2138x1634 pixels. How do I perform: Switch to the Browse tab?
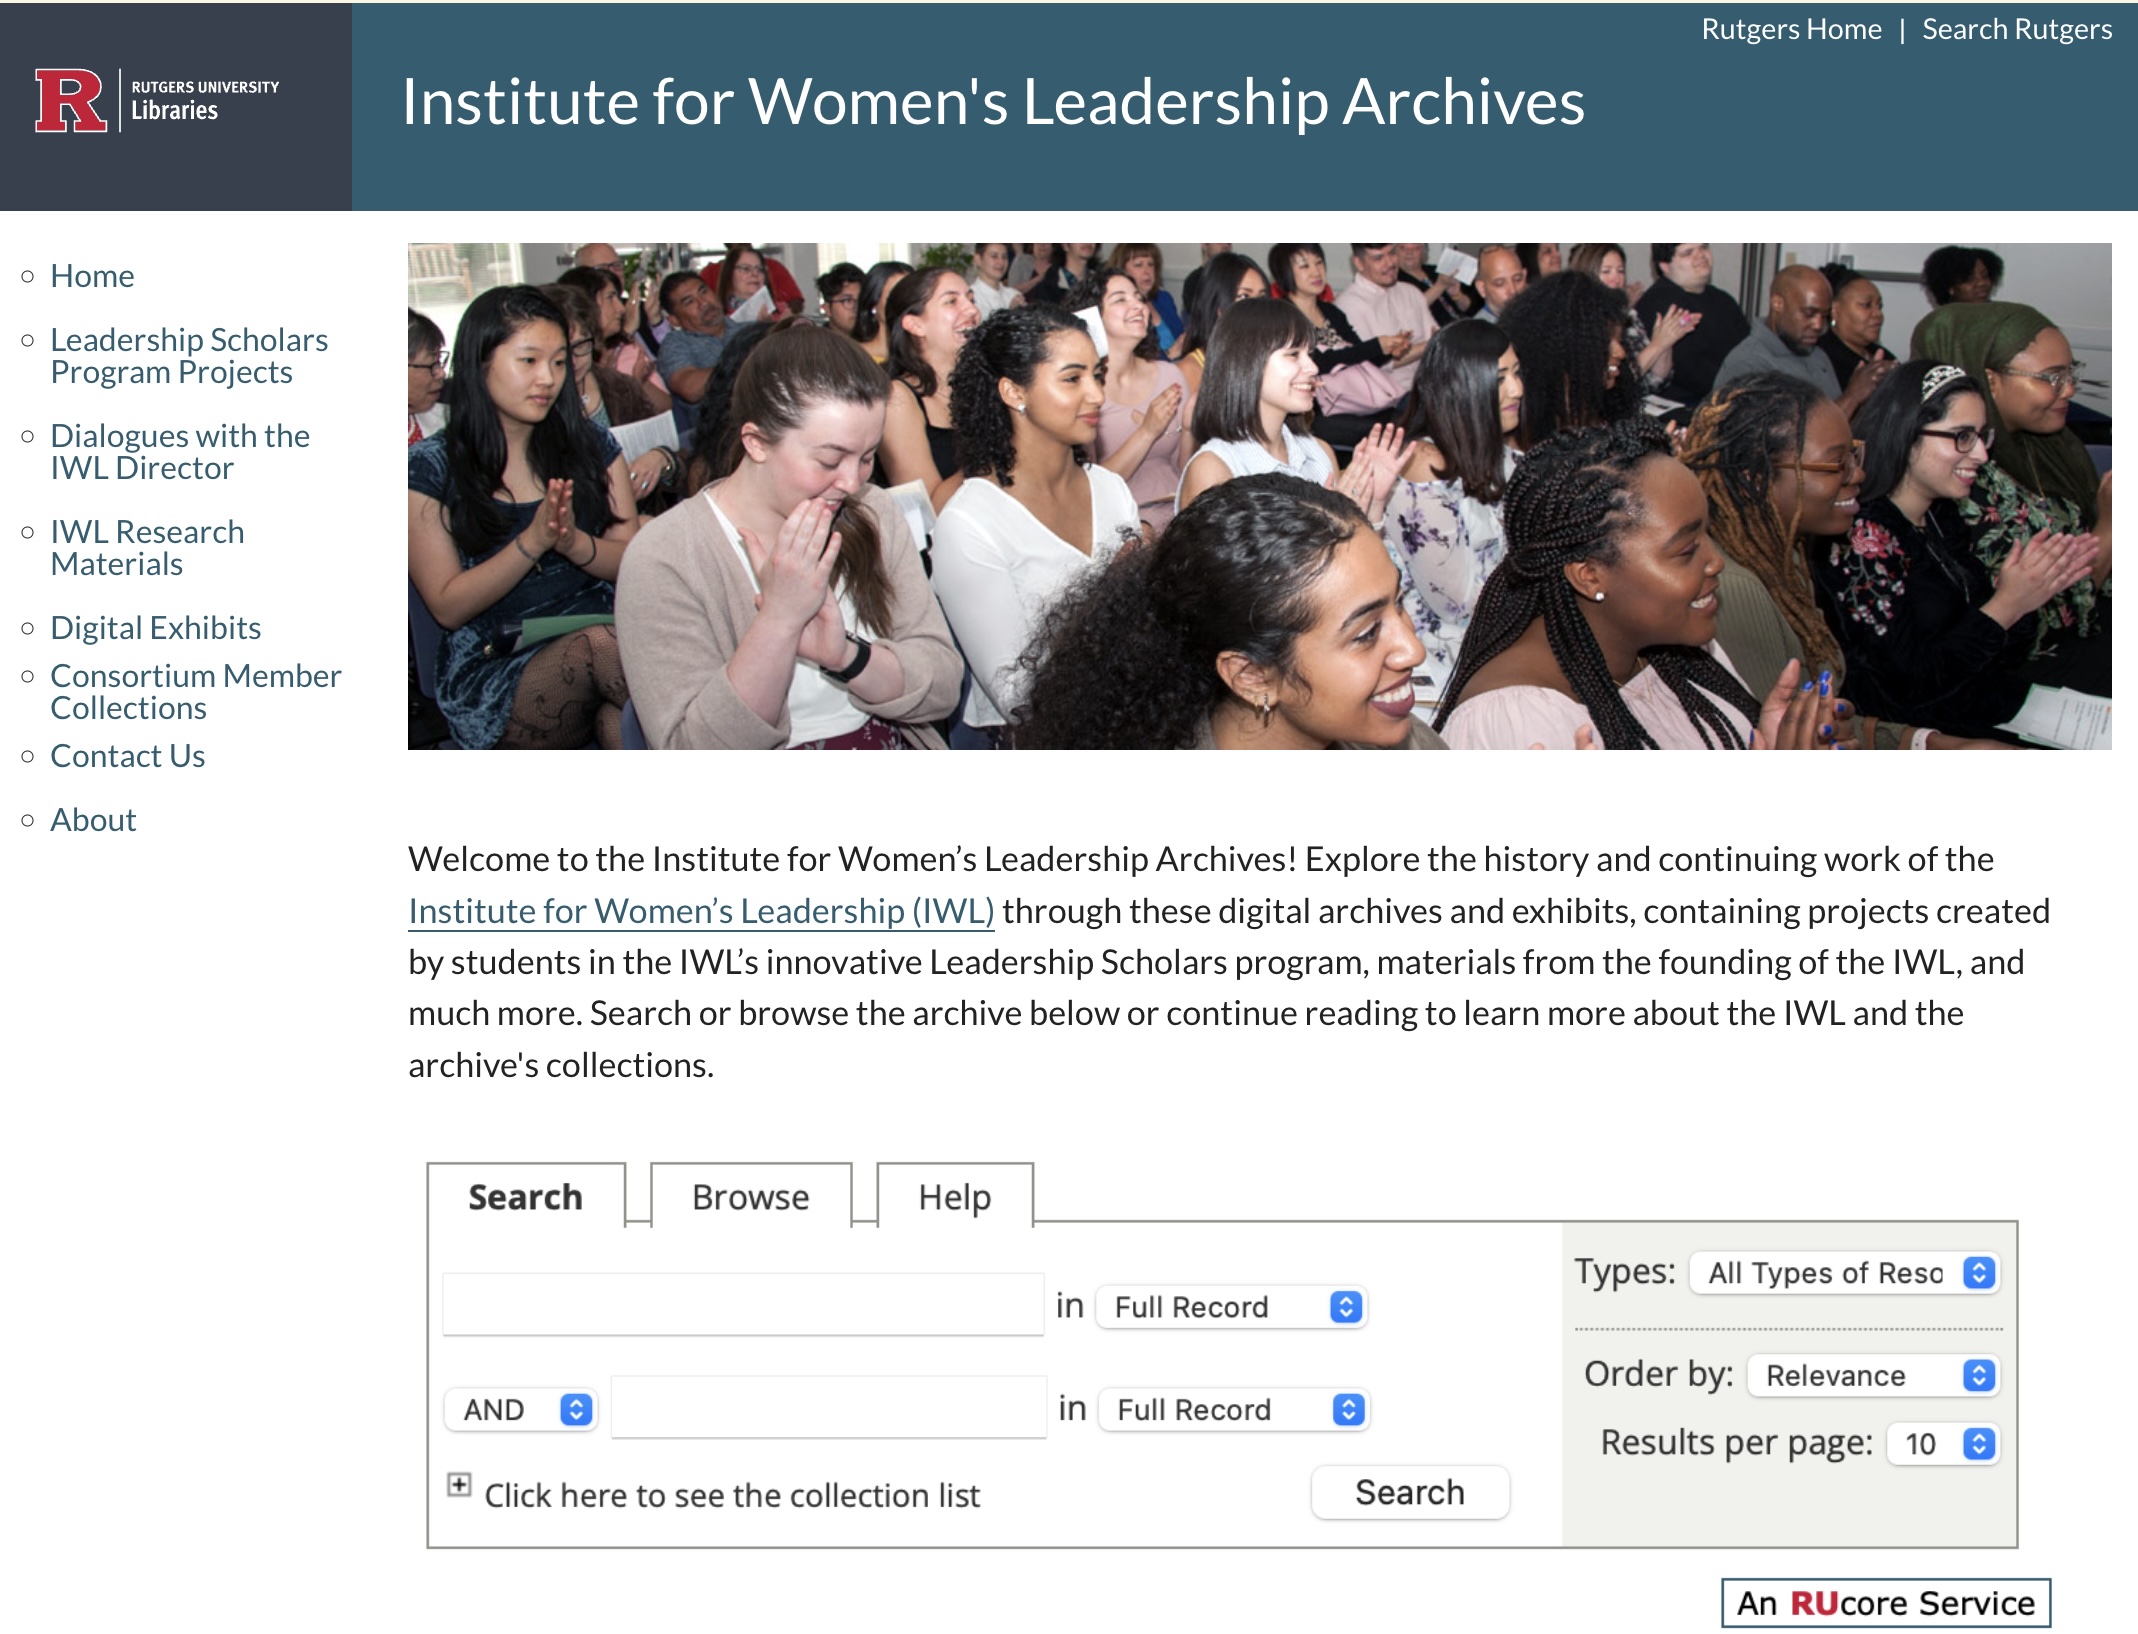pyautogui.click(x=751, y=1197)
